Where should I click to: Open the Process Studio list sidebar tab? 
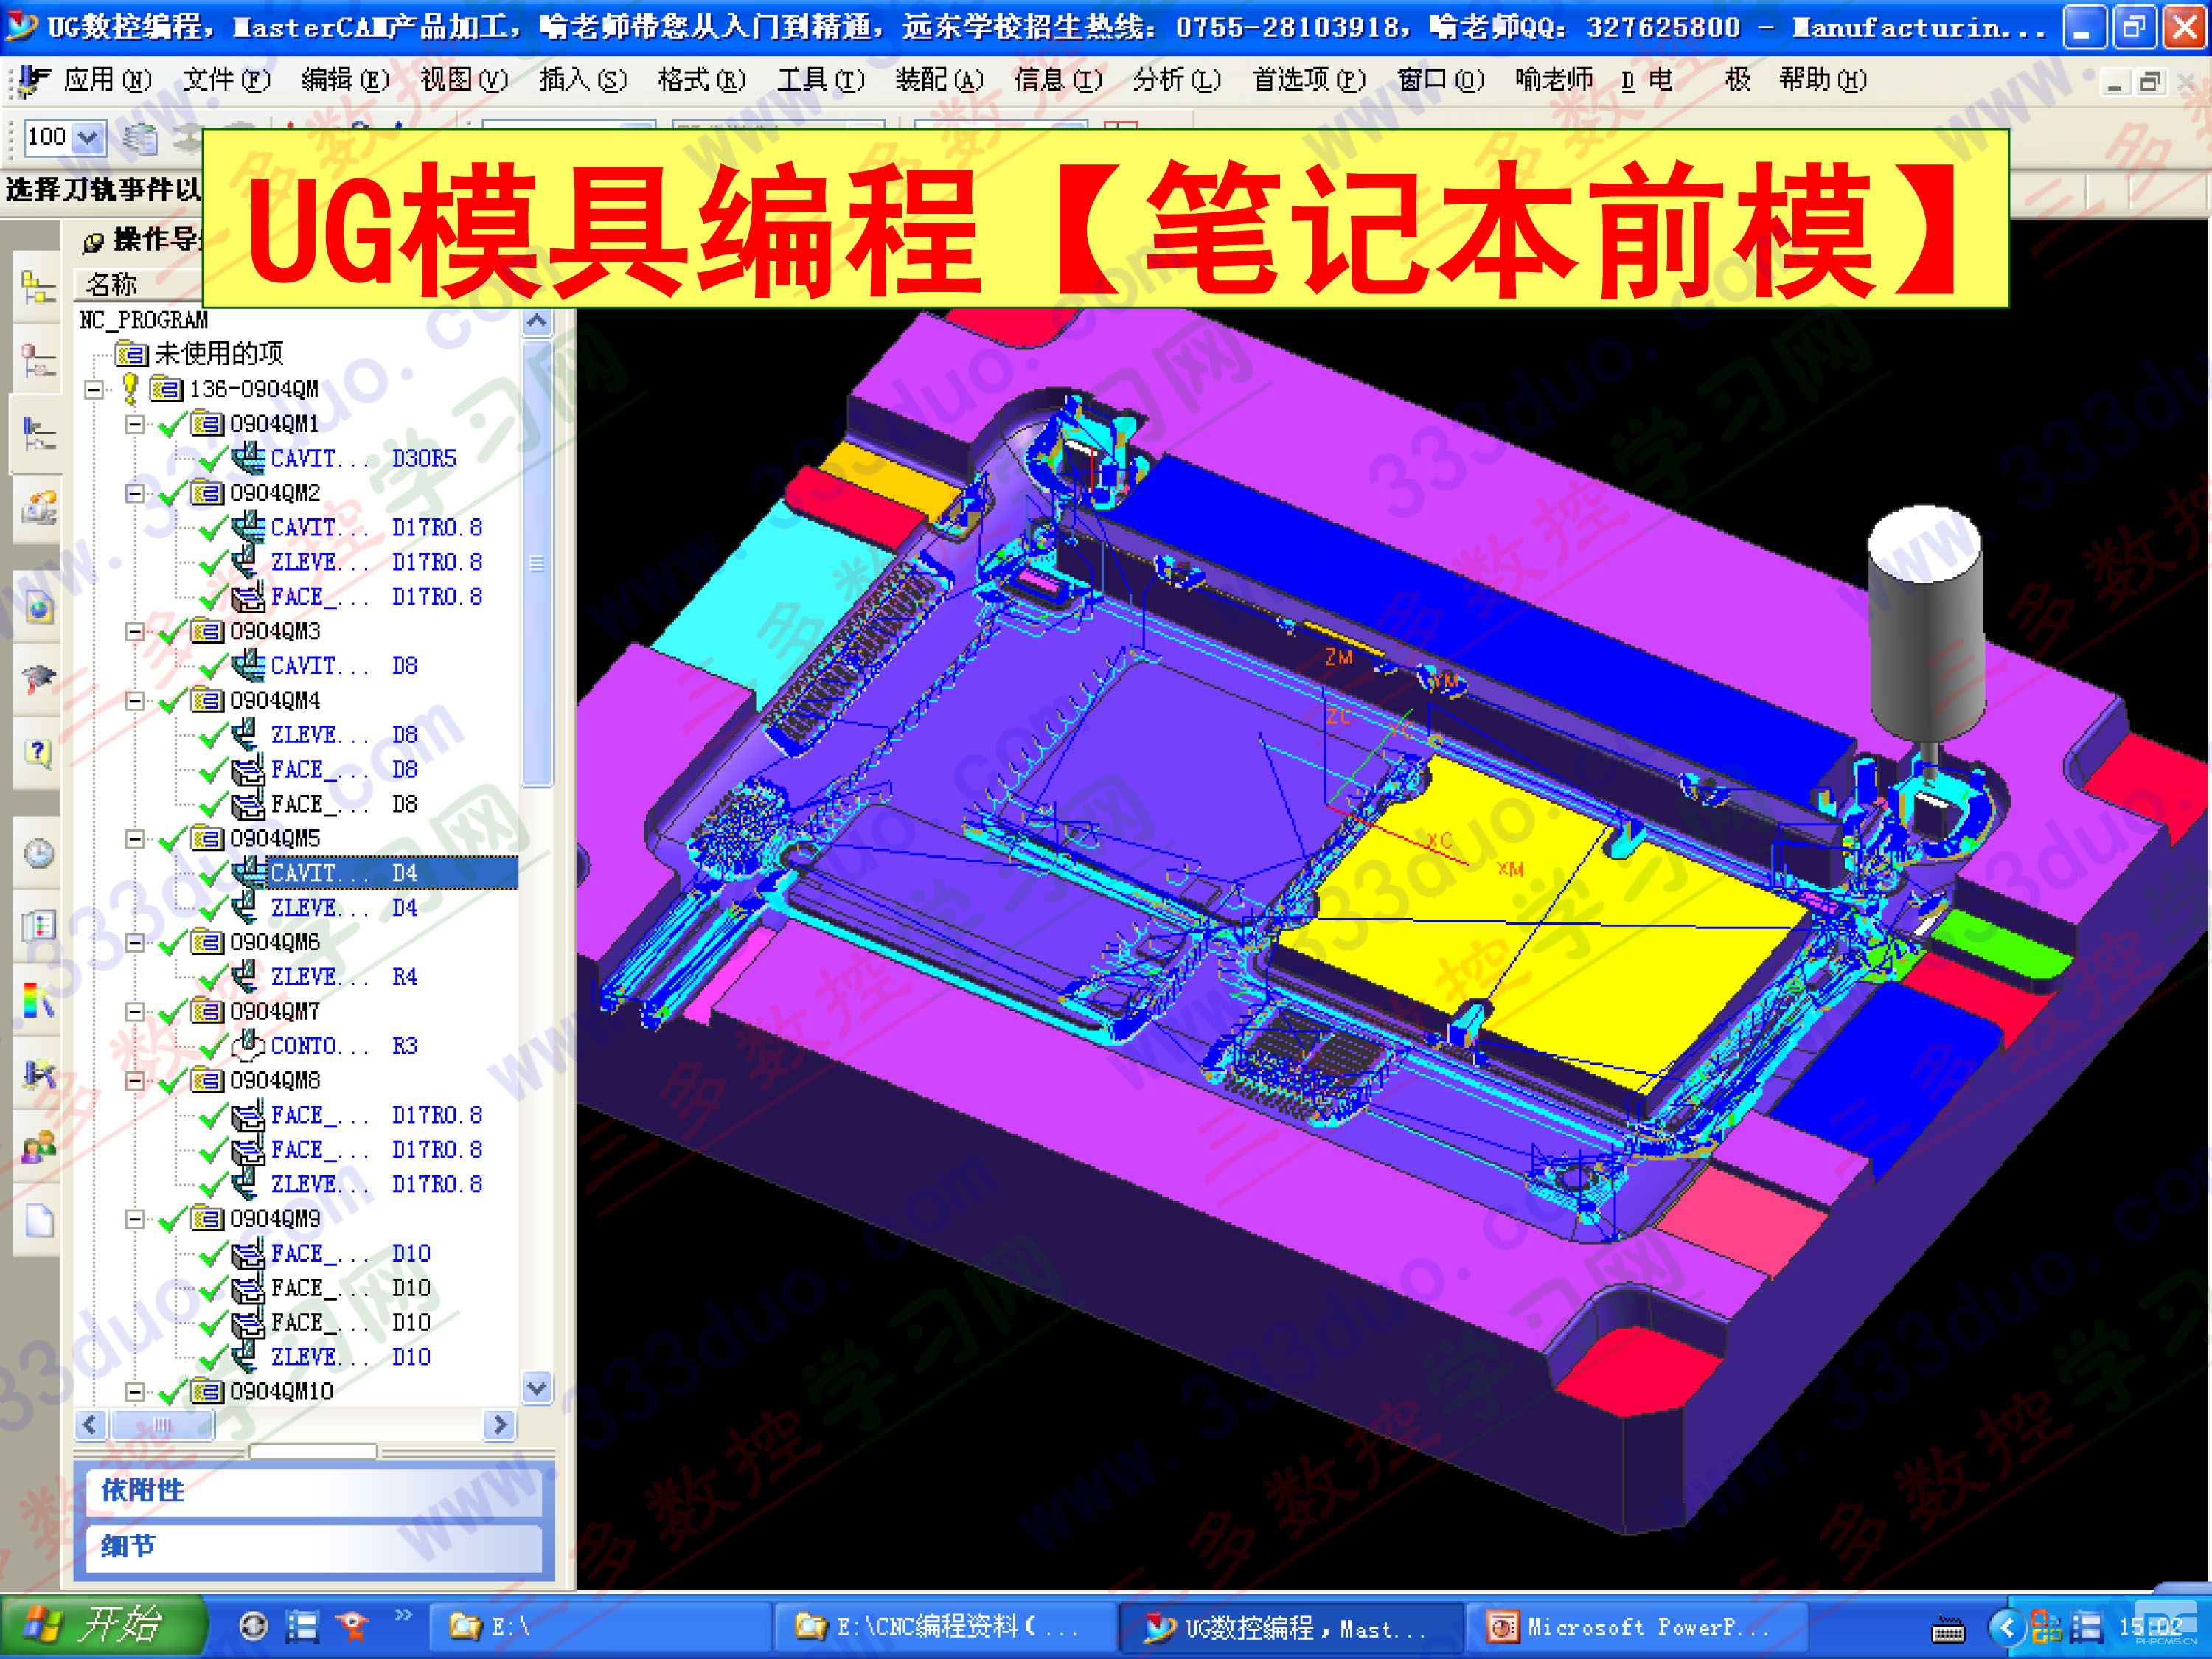pos(38,926)
